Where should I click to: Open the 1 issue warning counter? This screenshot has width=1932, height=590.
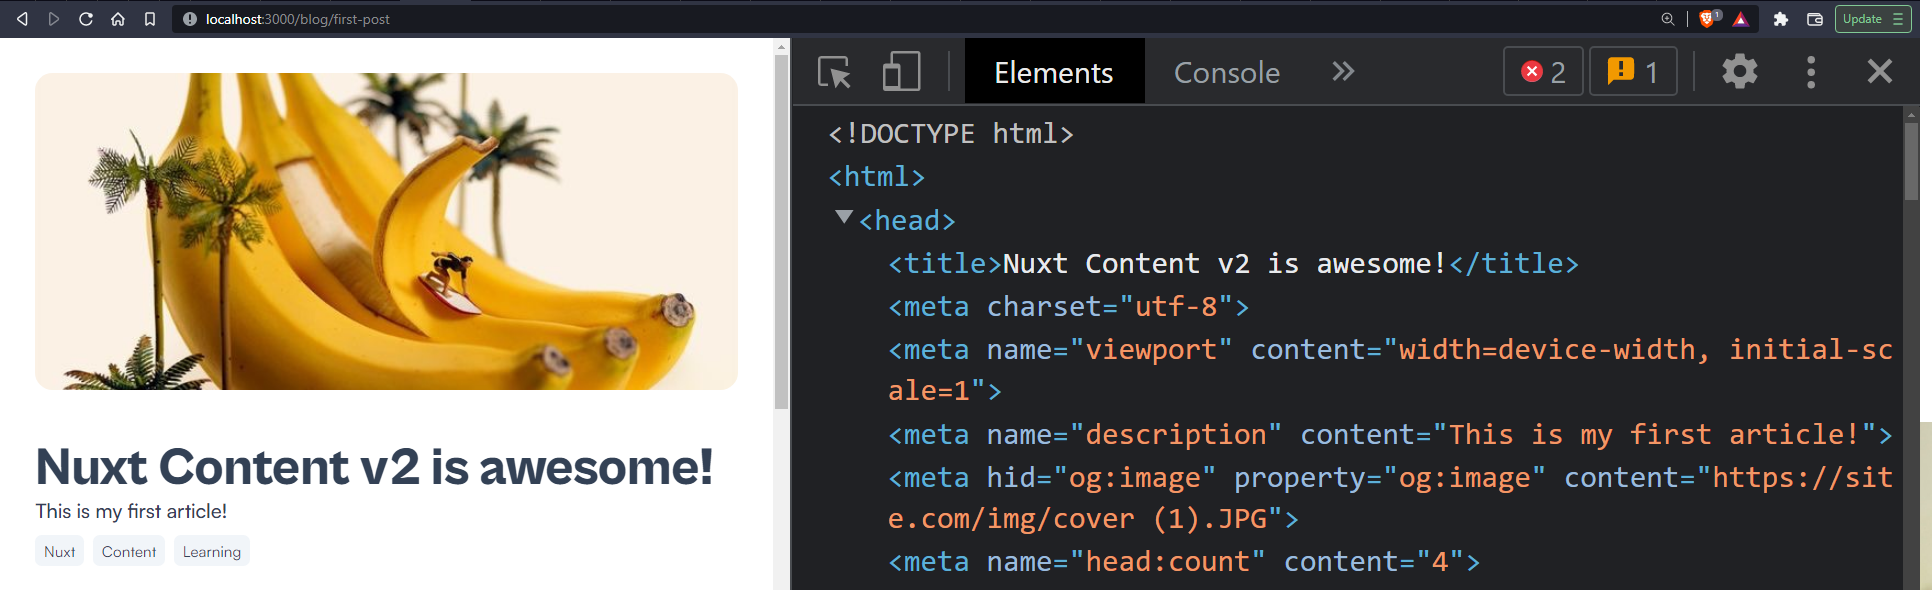(1633, 71)
